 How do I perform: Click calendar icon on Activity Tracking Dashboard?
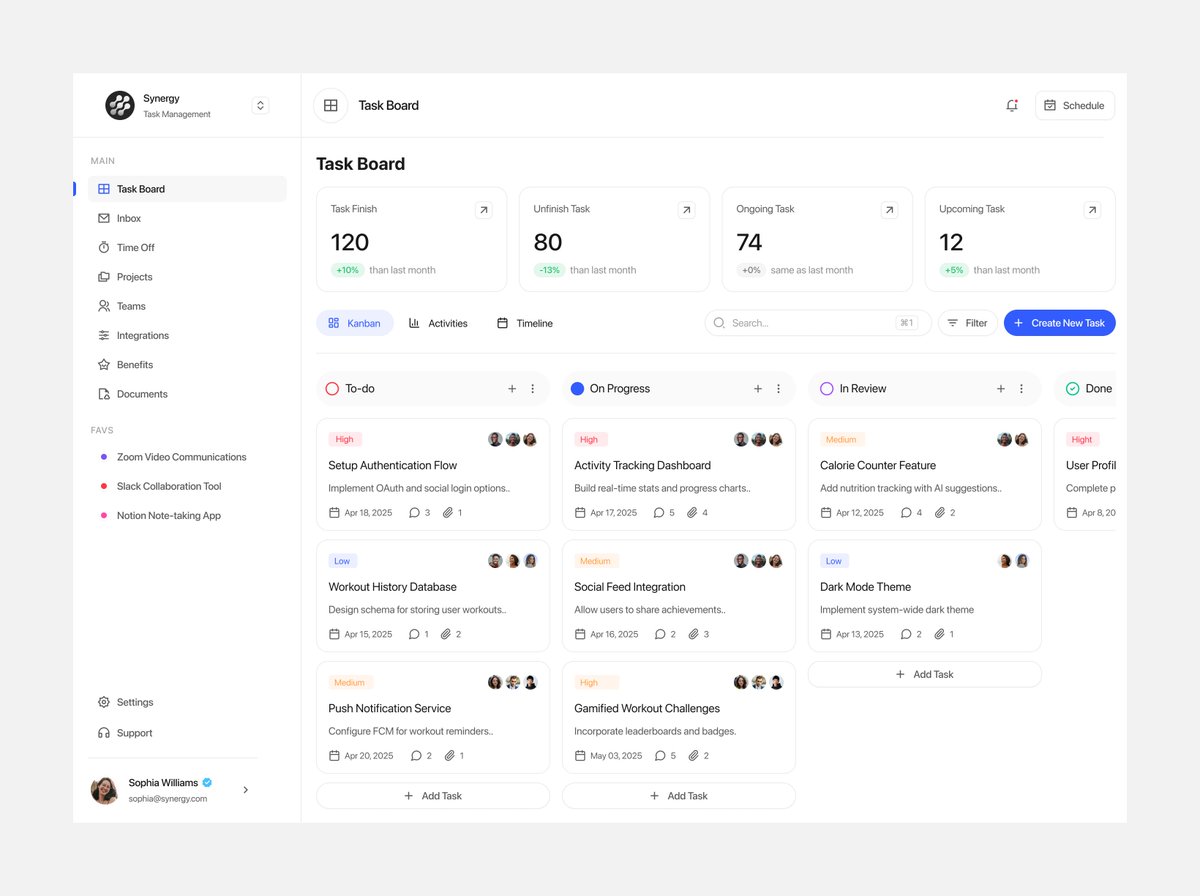pos(580,513)
